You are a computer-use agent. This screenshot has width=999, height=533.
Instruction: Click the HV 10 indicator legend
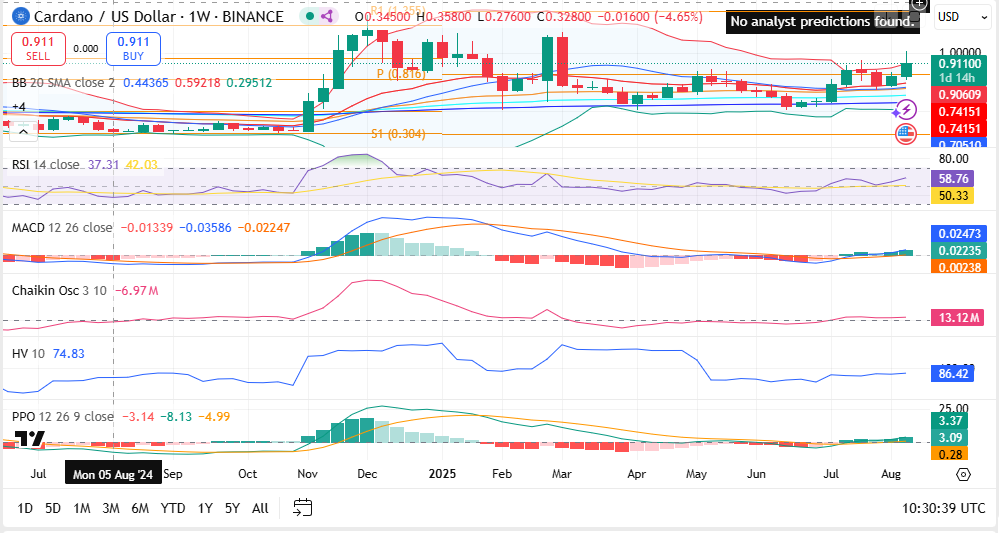[x=29, y=353]
